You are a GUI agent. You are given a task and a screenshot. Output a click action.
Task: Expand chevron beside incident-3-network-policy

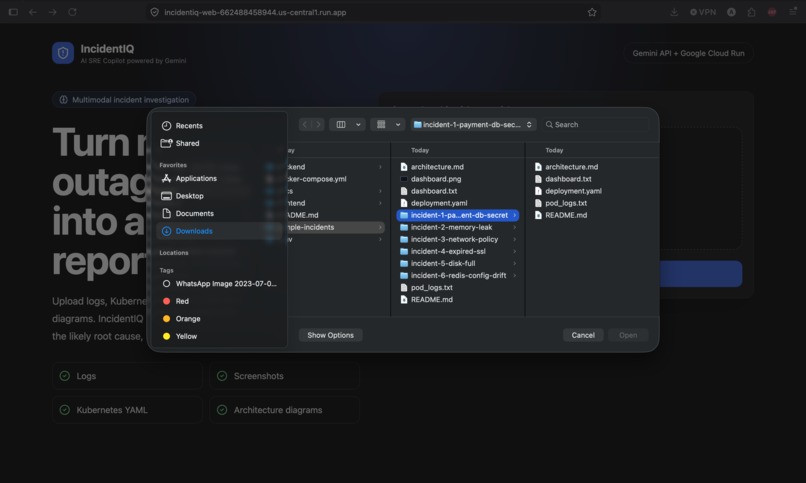(x=515, y=239)
